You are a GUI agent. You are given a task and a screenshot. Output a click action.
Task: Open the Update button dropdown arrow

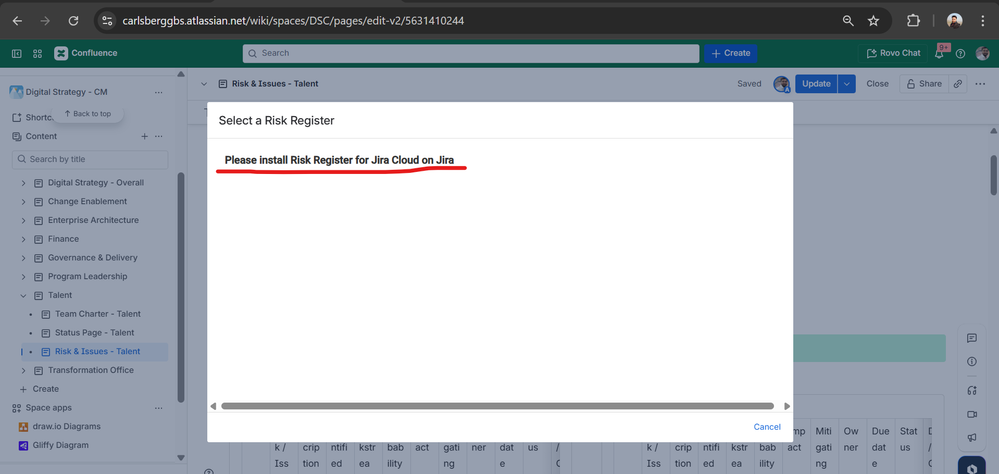(x=847, y=83)
